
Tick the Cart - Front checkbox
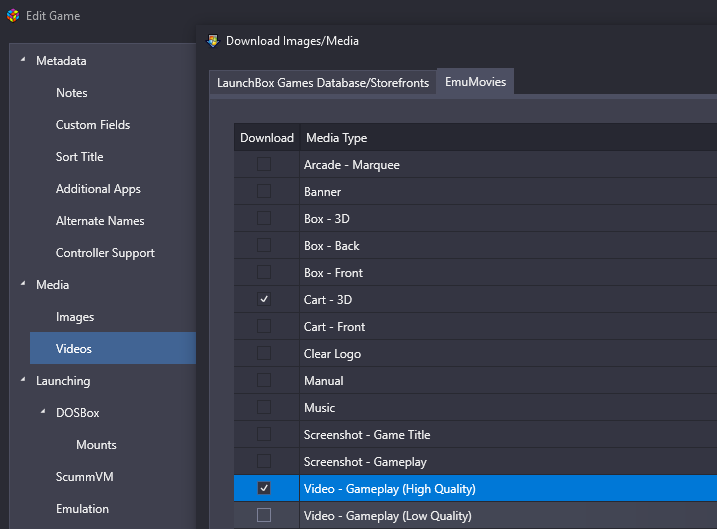tap(264, 326)
